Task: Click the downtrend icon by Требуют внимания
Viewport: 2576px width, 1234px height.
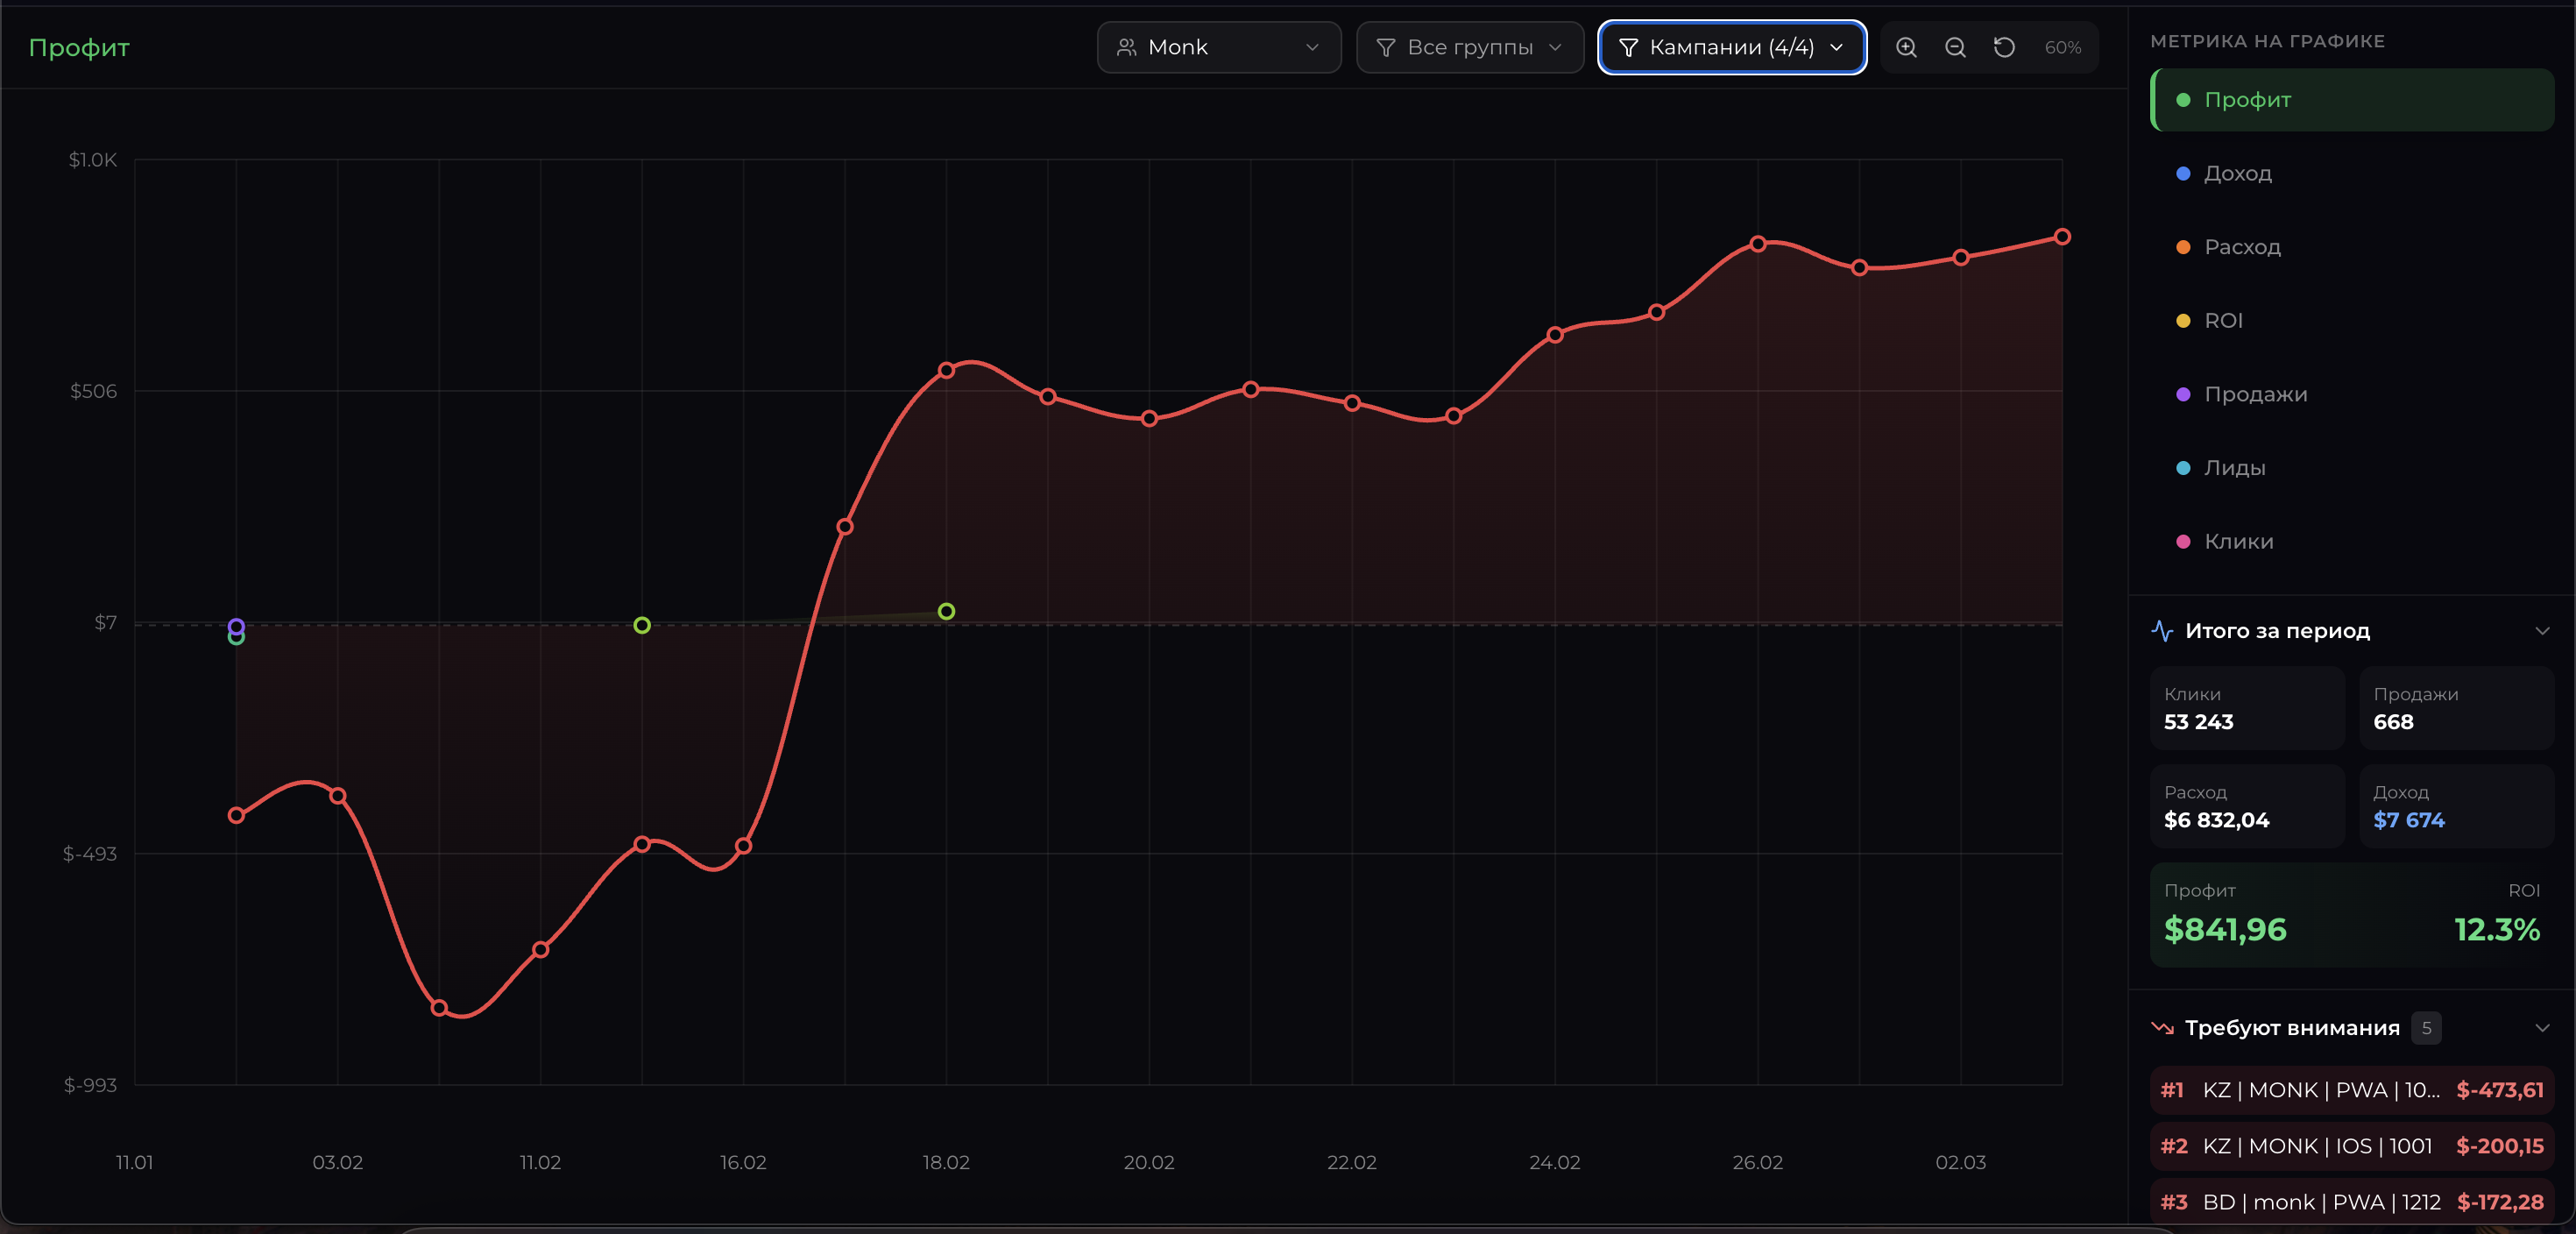Action: point(2162,1028)
